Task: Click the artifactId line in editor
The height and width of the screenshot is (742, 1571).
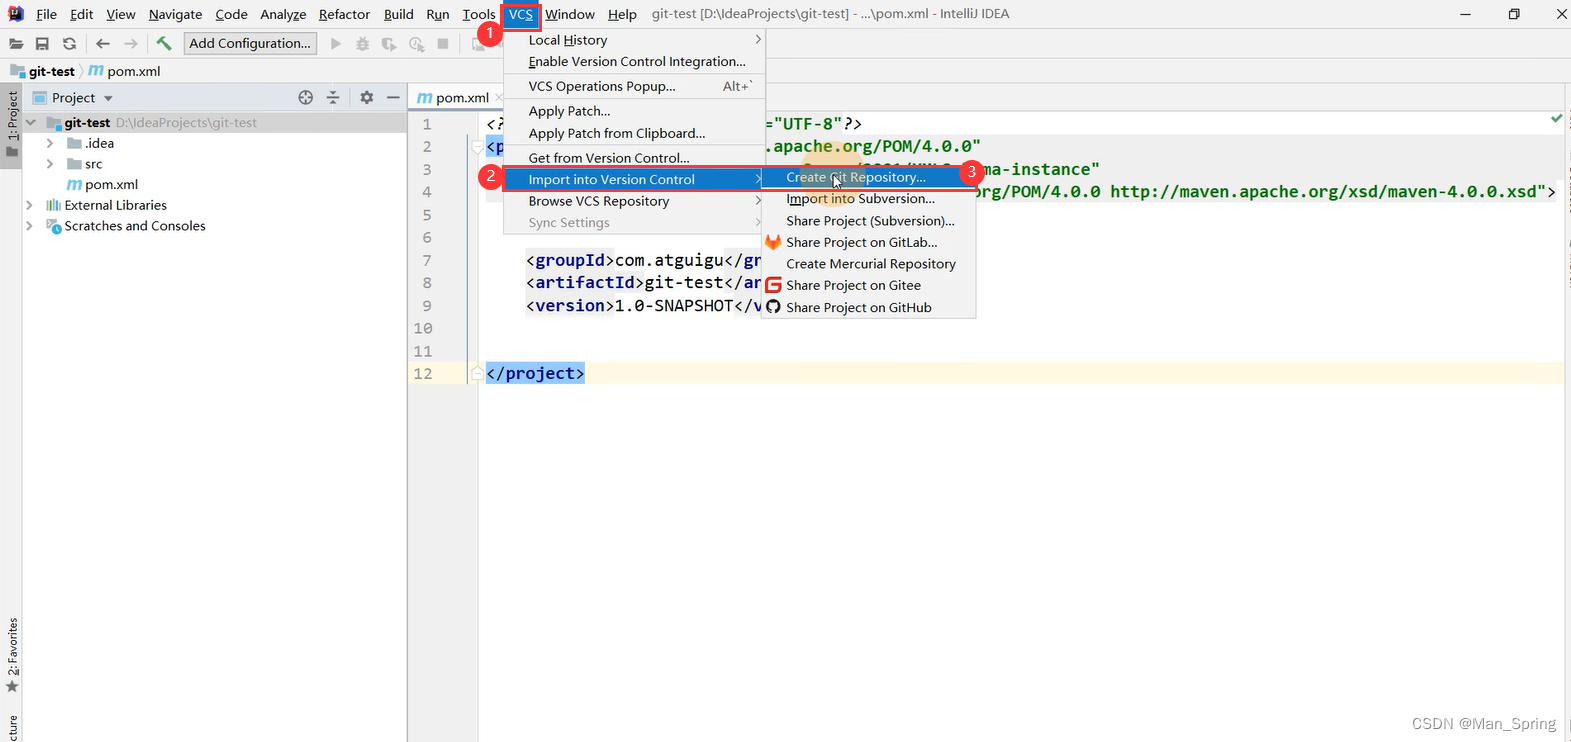Action: [643, 283]
